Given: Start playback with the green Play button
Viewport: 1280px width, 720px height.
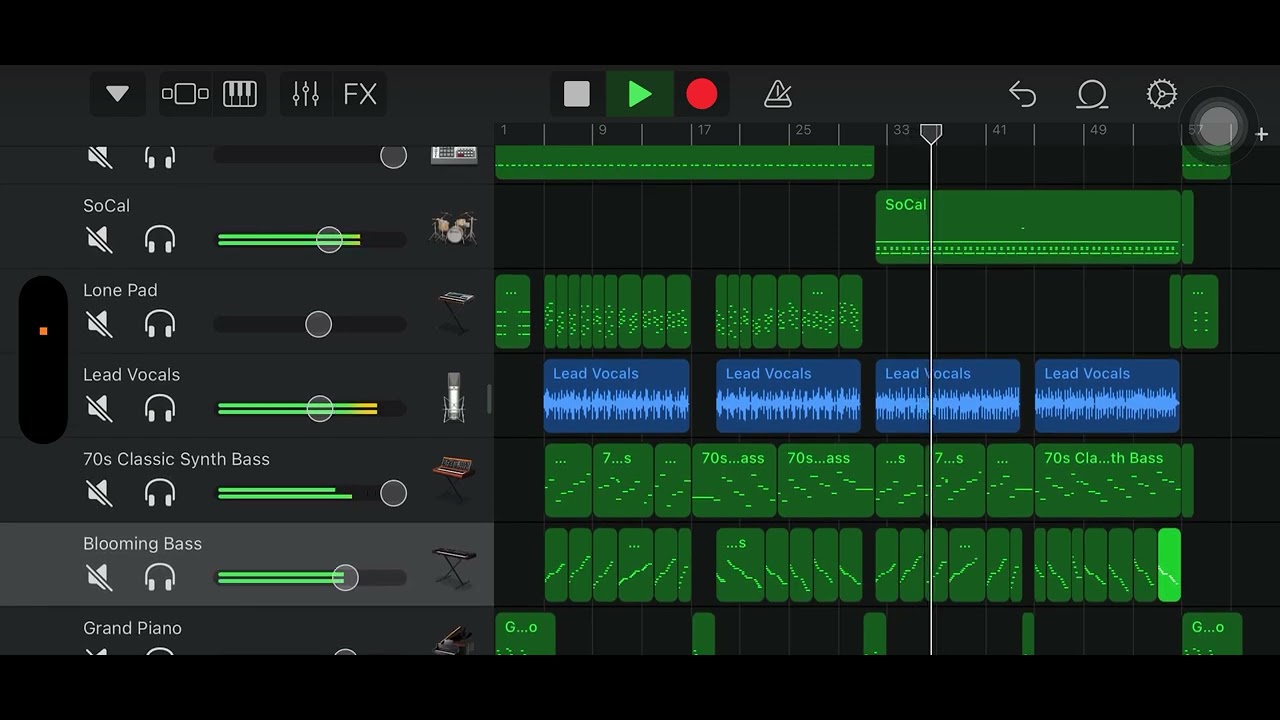Looking at the screenshot, I should tap(640, 94).
